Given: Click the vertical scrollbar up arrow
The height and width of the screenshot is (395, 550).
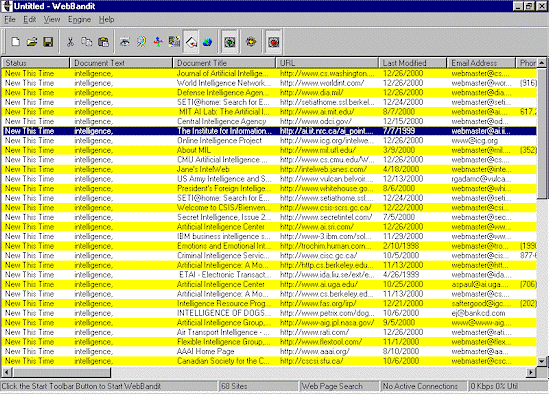Looking at the screenshot, I should (x=542, y=63).
